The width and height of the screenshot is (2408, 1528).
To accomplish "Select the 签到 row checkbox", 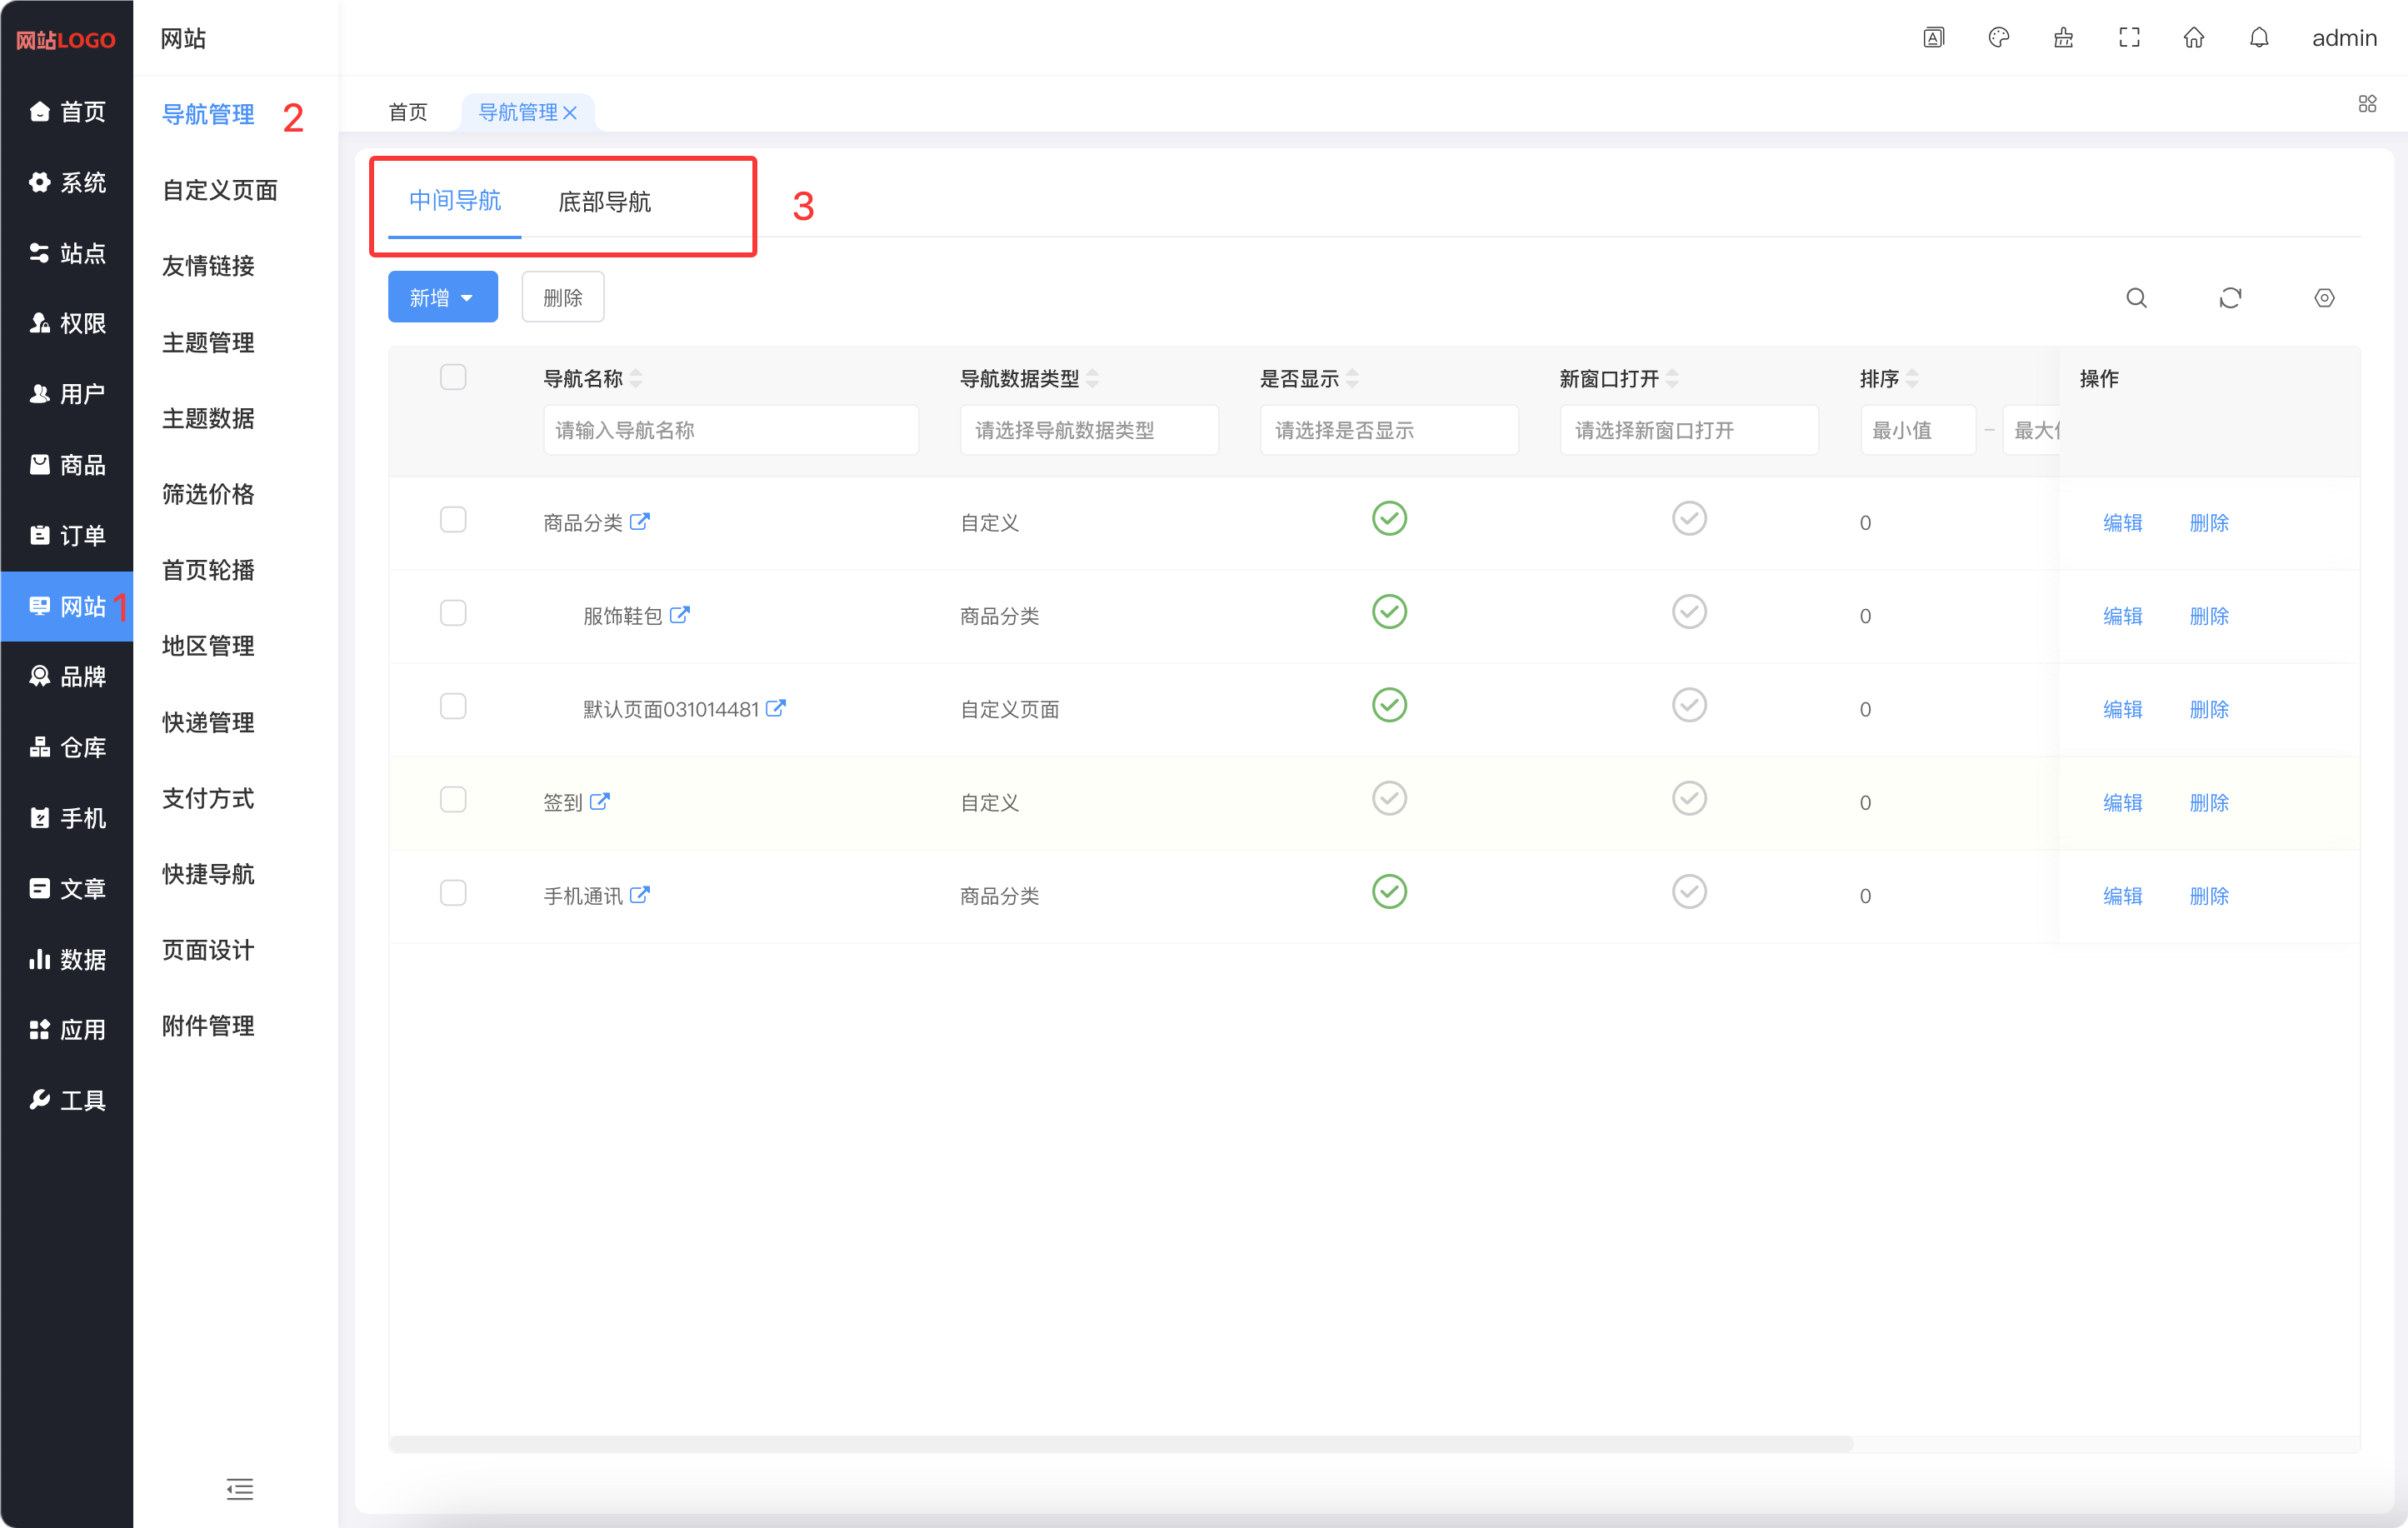I will 453,800.
